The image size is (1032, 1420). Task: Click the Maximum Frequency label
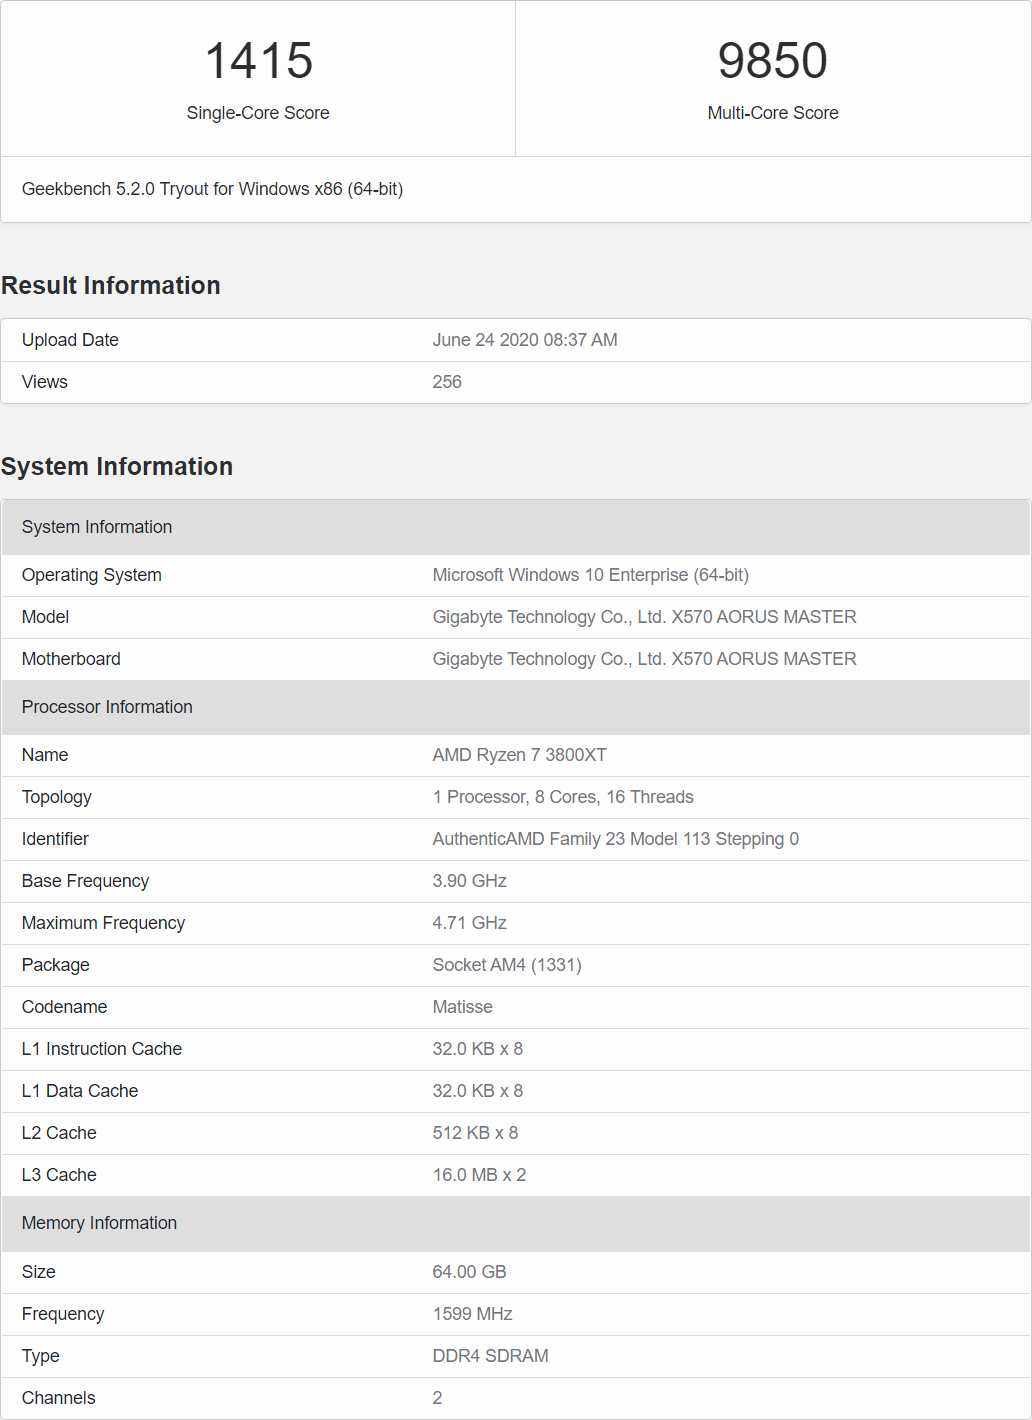pos(103,923)
